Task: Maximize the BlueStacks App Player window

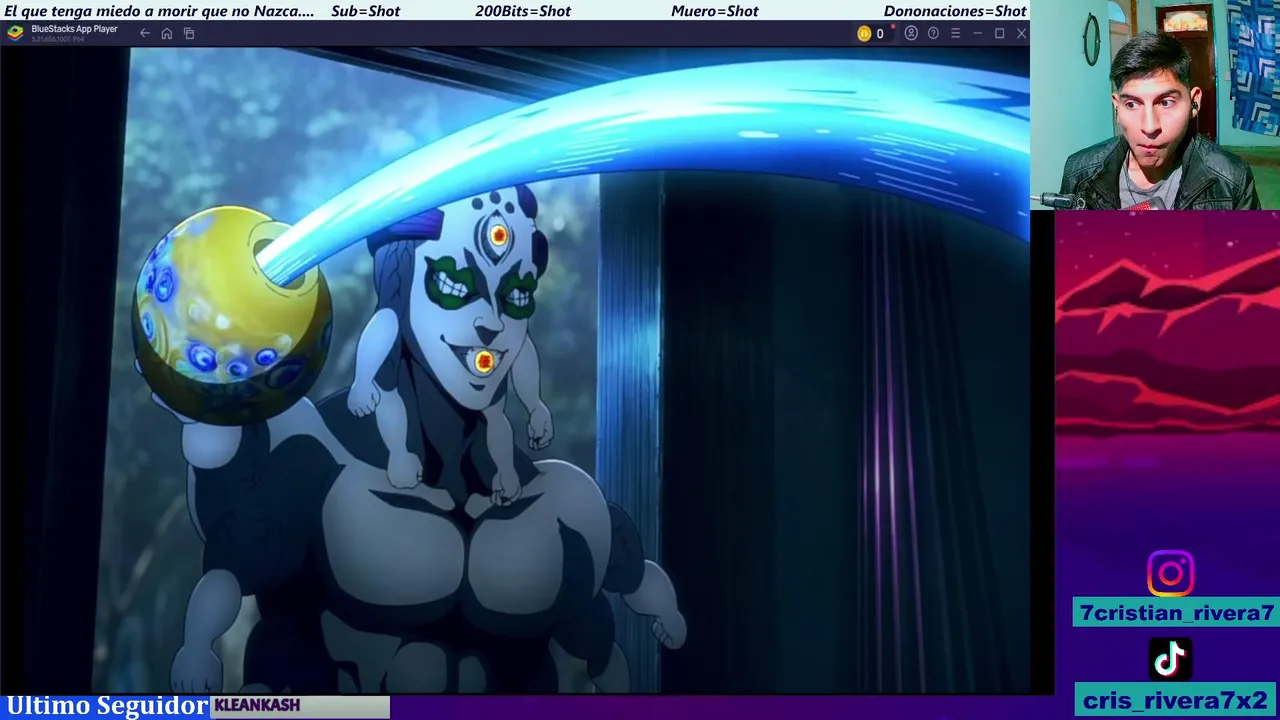Action: pyautogui.click(x=999, y=33)
